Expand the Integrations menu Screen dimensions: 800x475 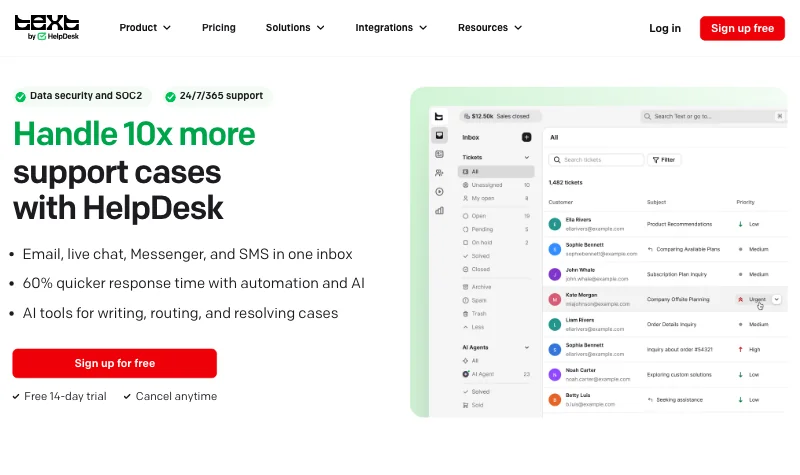[391, 28]
